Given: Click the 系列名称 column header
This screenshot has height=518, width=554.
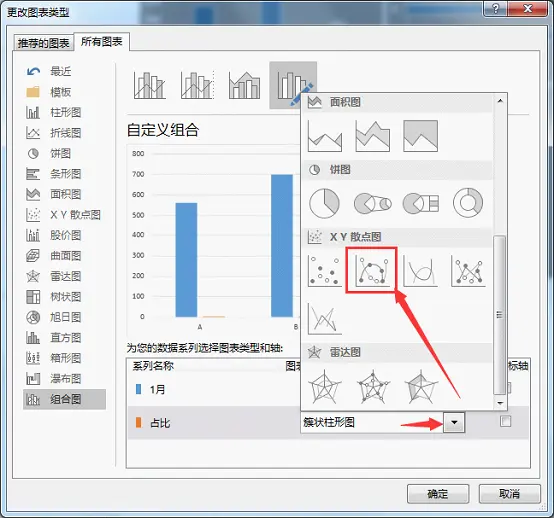Looking at the screenshot, I should tap(153, 366).
